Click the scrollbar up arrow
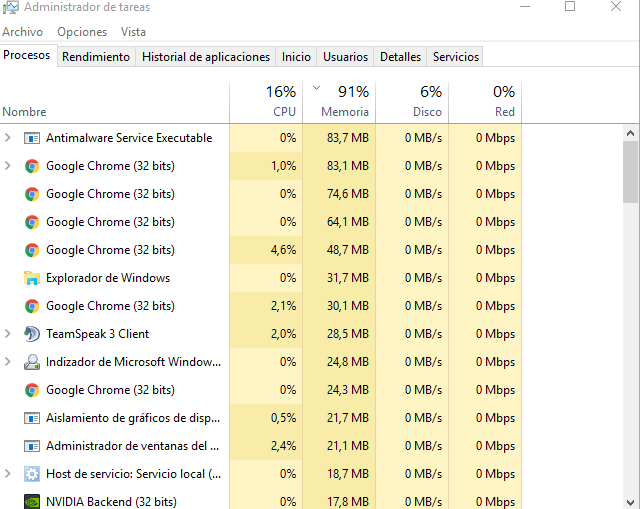Viewport: 640px width, 509px height. tap(631, 133)
